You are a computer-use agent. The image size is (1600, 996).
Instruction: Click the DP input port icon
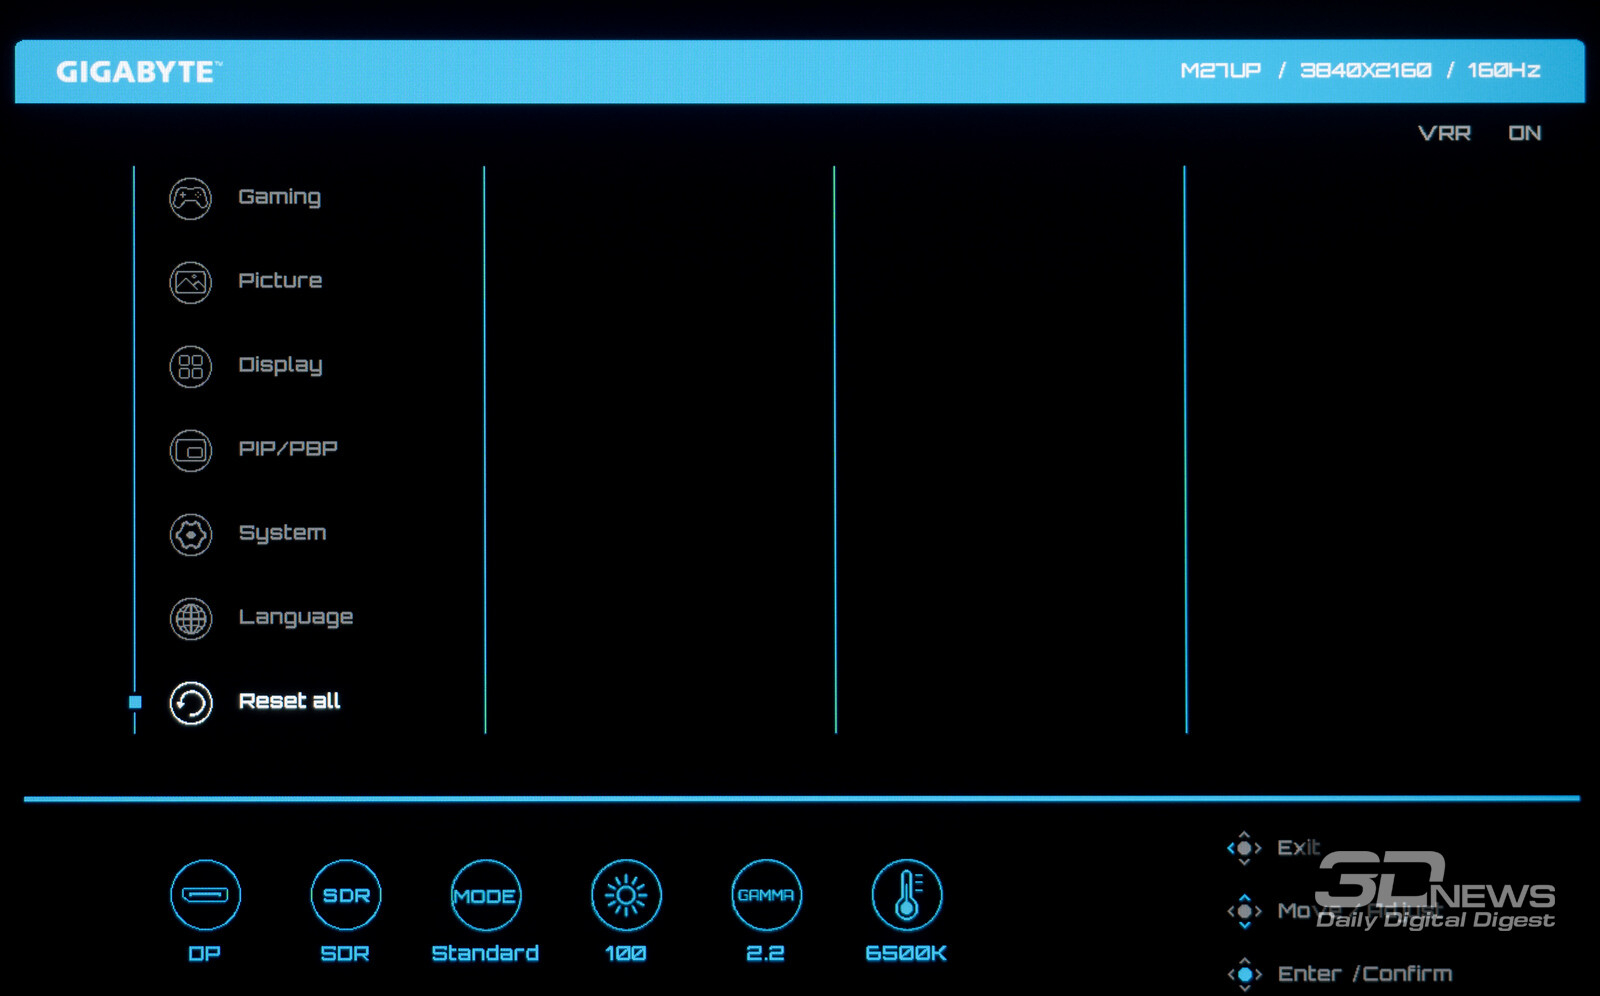[x=205, y=895]
